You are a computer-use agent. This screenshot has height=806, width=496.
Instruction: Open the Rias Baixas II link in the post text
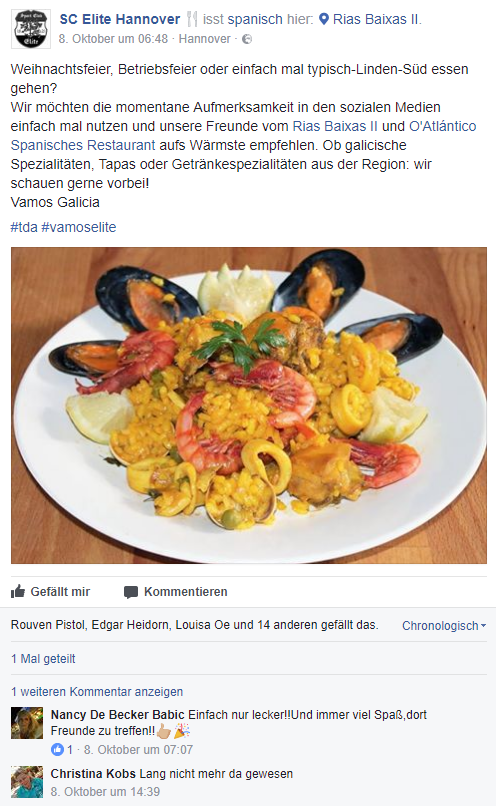pyautogui.click(x=335, y=126)
